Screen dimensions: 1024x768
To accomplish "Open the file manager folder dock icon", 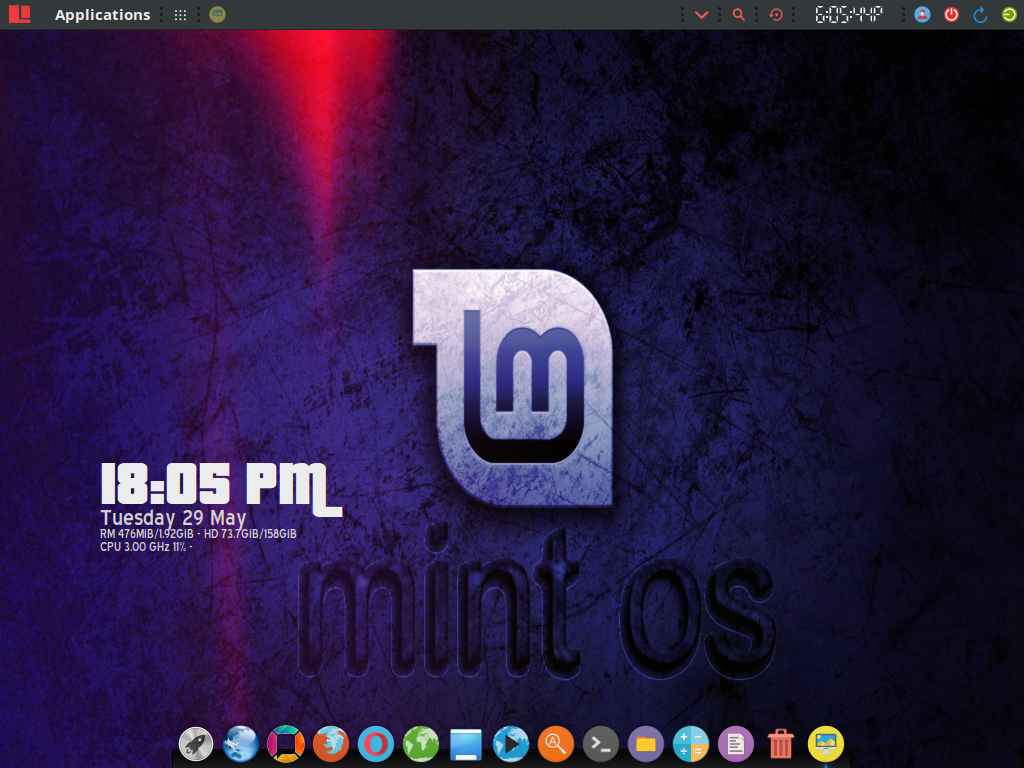I will click(x=646, y=744).
